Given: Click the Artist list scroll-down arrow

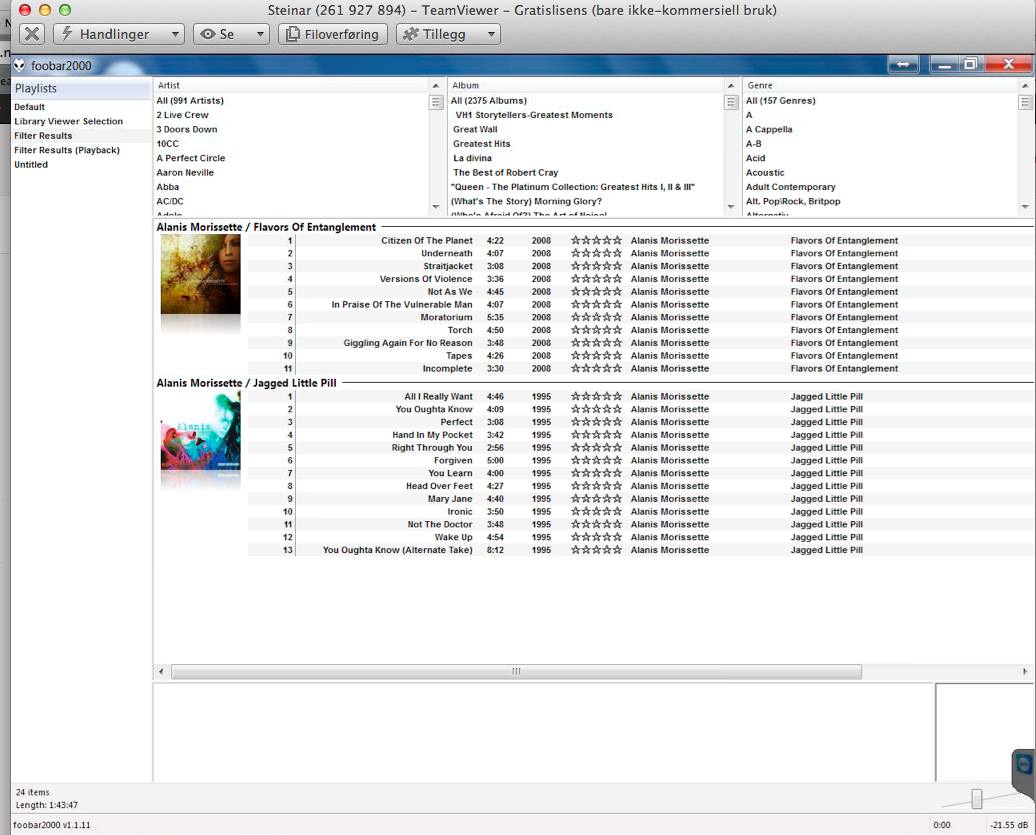Looking at the screenshot, I should [x=436, y=207].
